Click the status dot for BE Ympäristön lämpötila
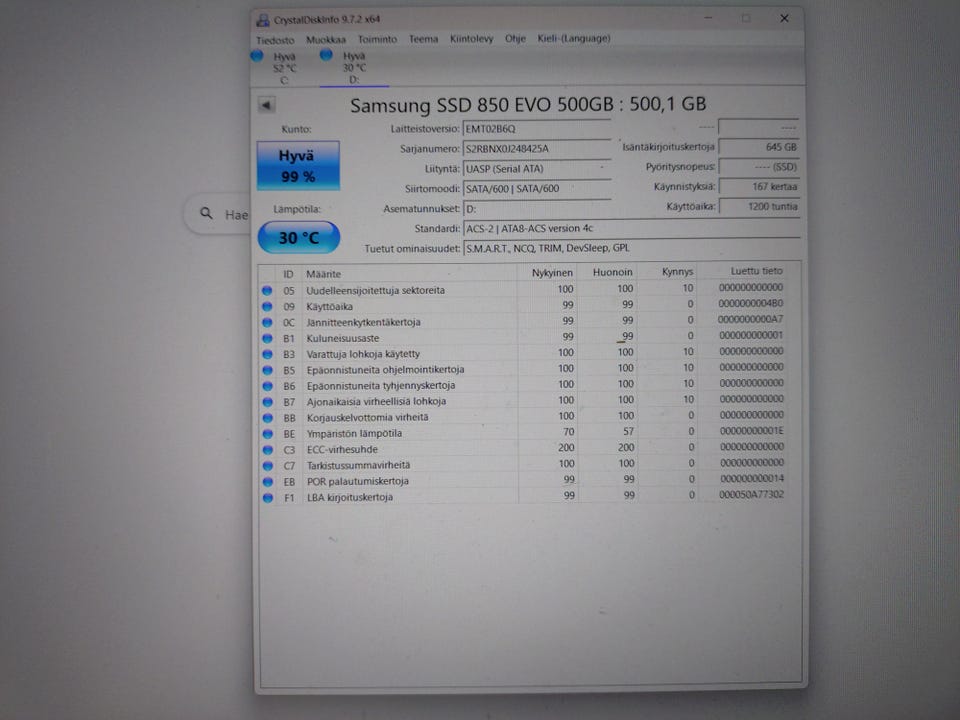This screenshot has height=720, width=960. click(x=268, y=434)
